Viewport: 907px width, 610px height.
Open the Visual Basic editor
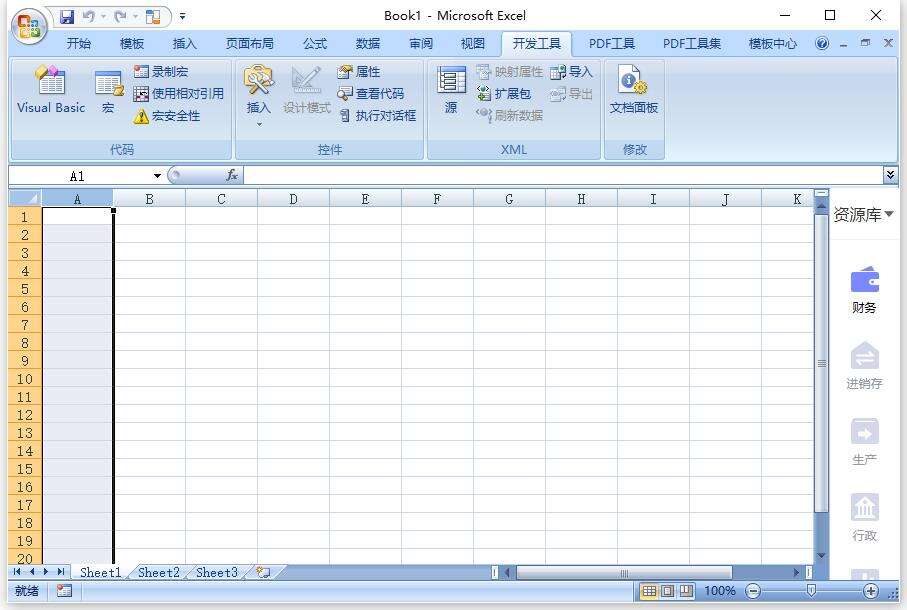point(51,89)
